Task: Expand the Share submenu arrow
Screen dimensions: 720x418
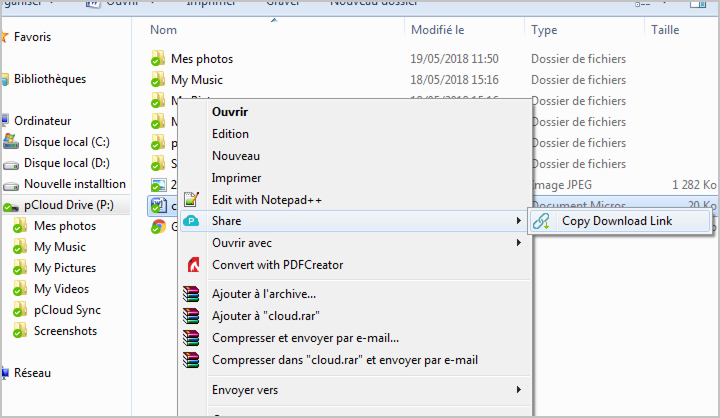Action: [518, 221]
